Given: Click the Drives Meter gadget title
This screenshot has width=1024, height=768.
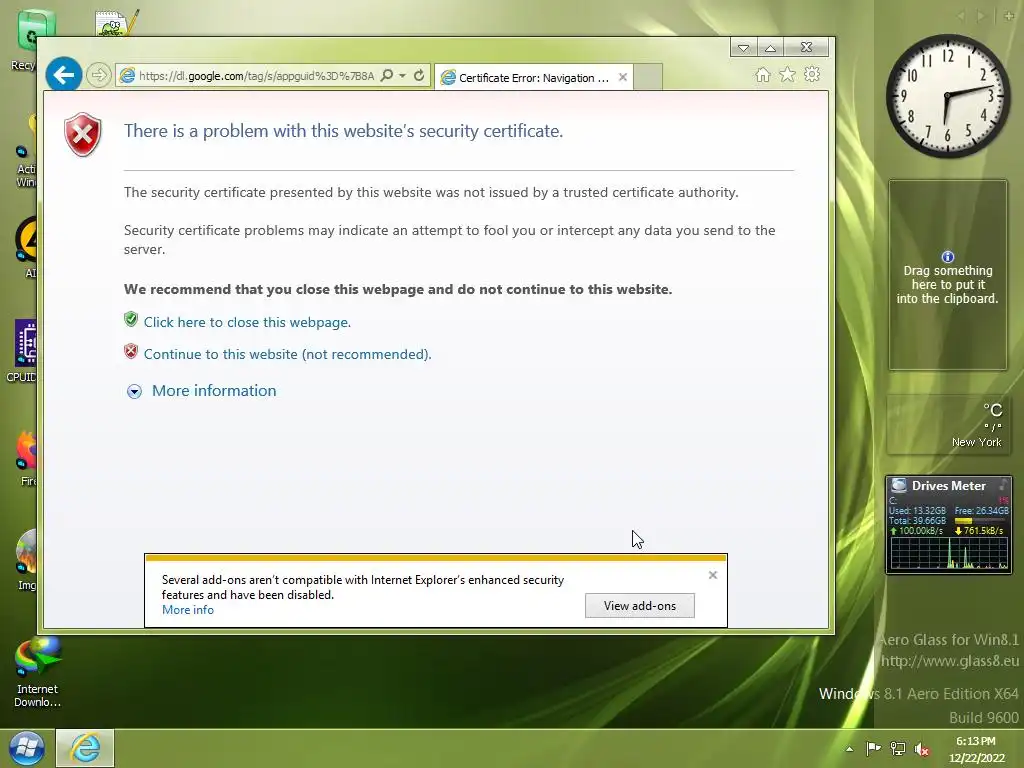Looking at the screenshot, I should [948, 486].
